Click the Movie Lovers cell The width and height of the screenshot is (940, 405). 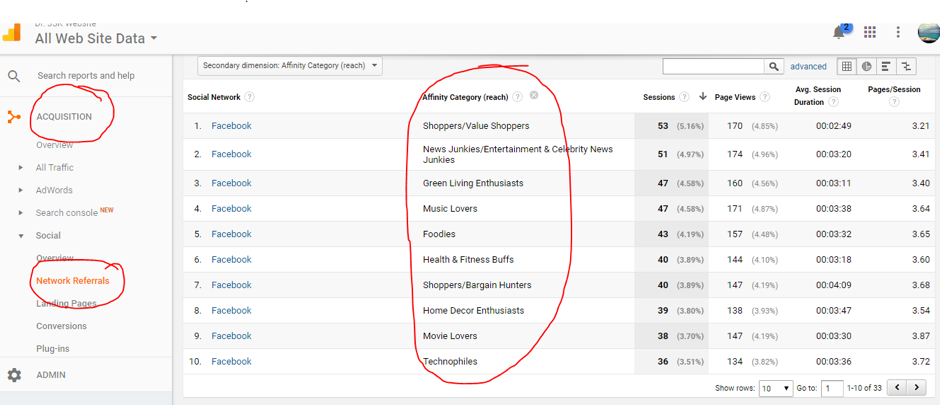coord(450,336)
